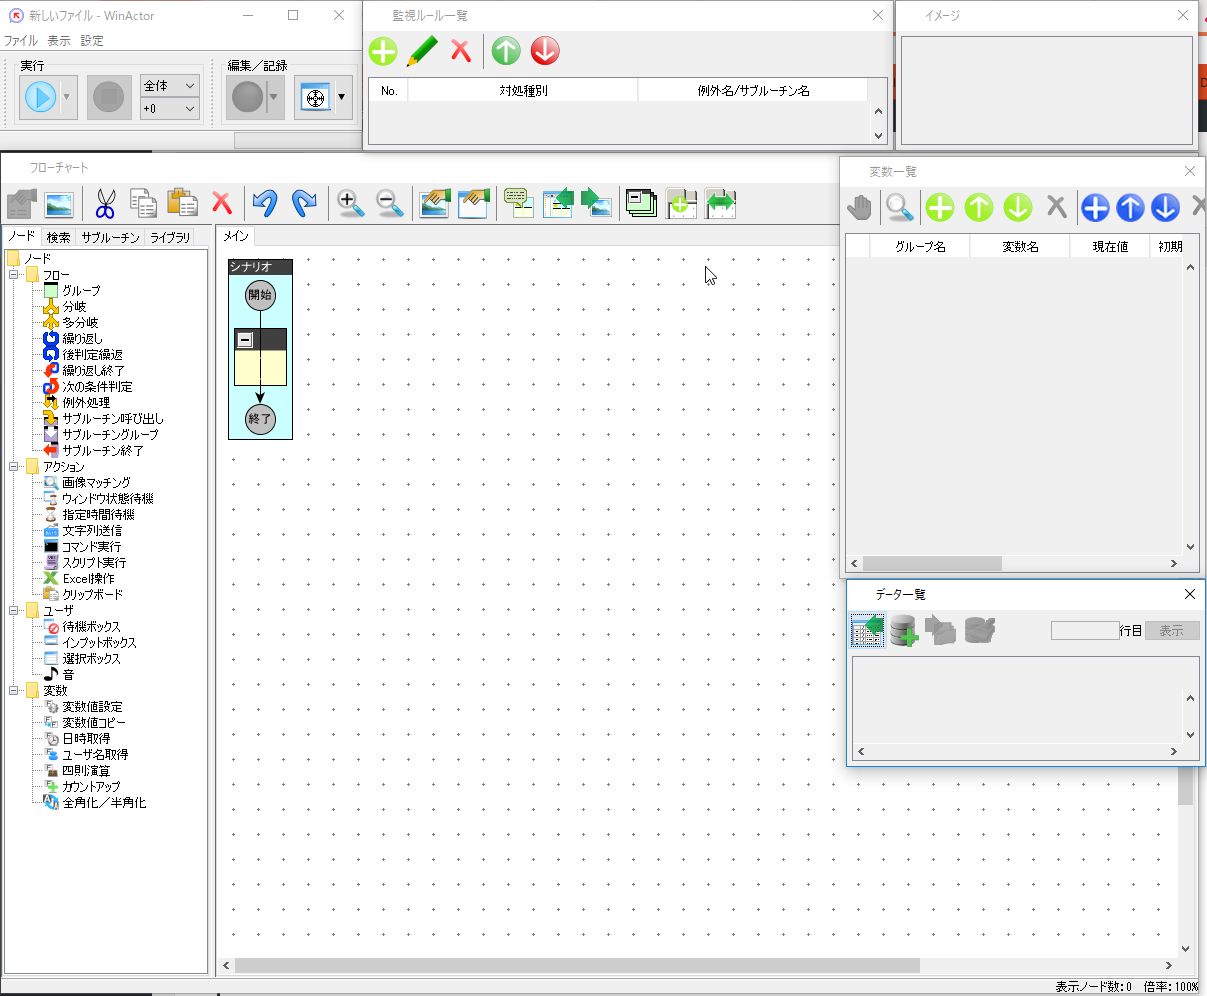Screen dimensions: 1207x996
Task: Move monitoring rule down with red arrow
Action: click(545, 51)
